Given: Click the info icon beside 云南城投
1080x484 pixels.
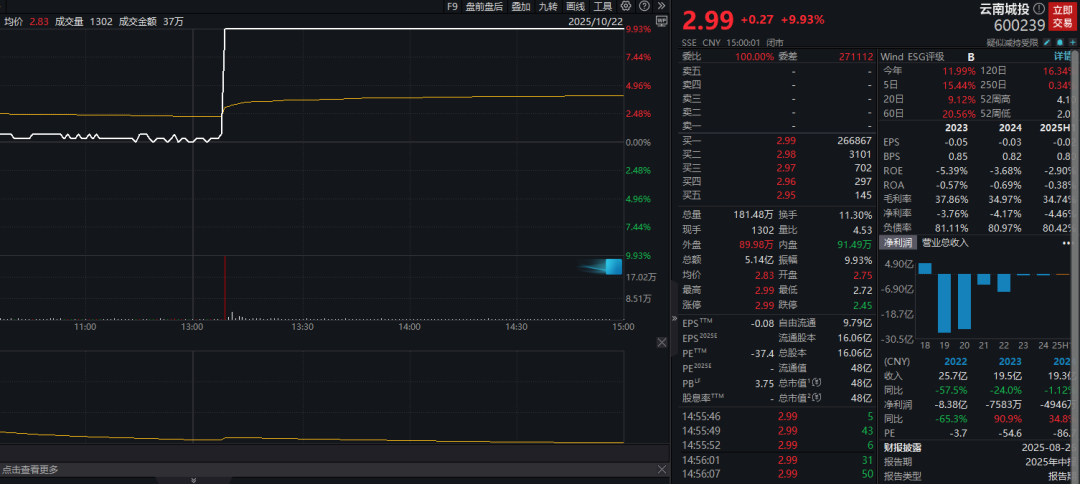Looking at the screenshot, I should (x=1038, y=9).
